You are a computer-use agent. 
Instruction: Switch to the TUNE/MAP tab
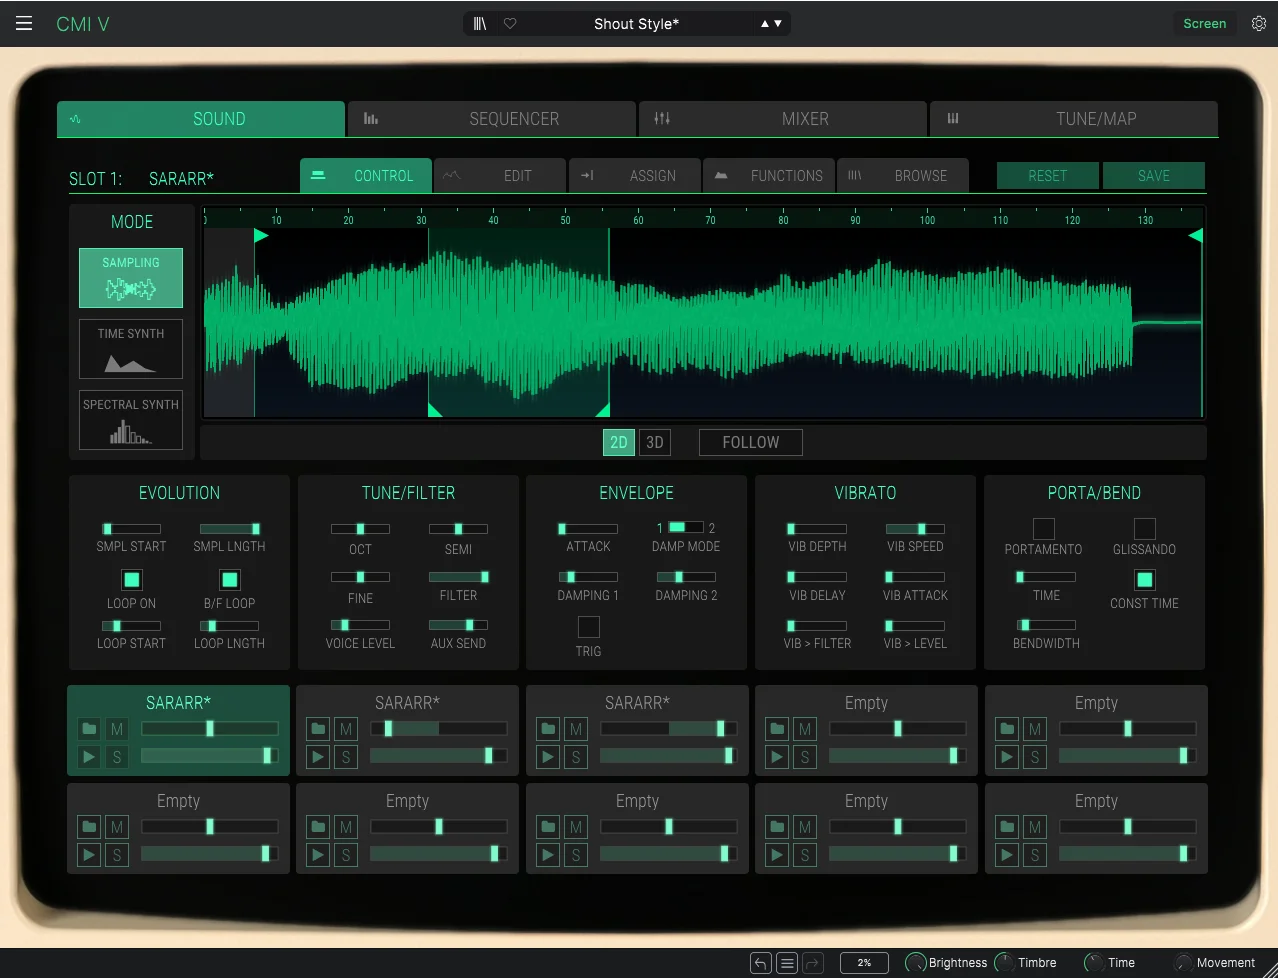pyautogui.click(x=1074, y=118)
